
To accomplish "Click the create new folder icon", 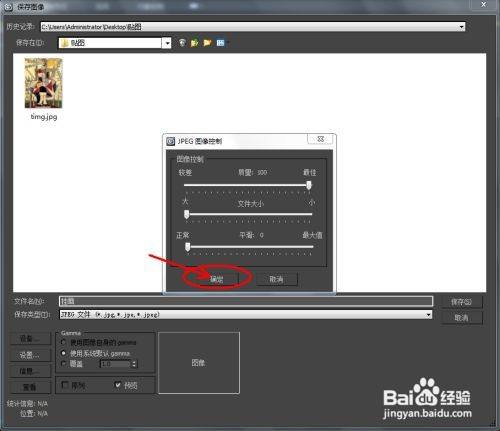I will coord(207,43).
